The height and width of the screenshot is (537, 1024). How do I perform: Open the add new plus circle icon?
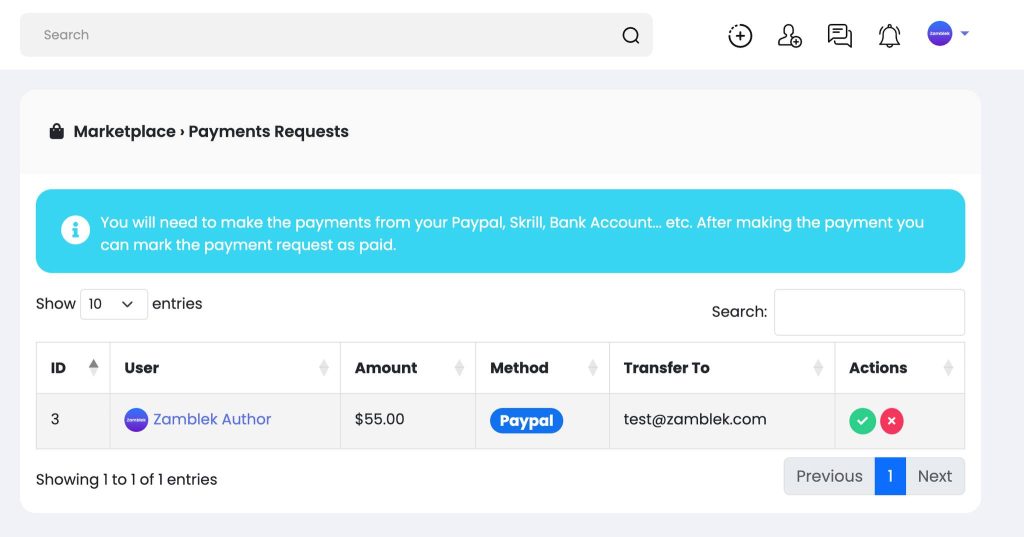tap(740, 35)
